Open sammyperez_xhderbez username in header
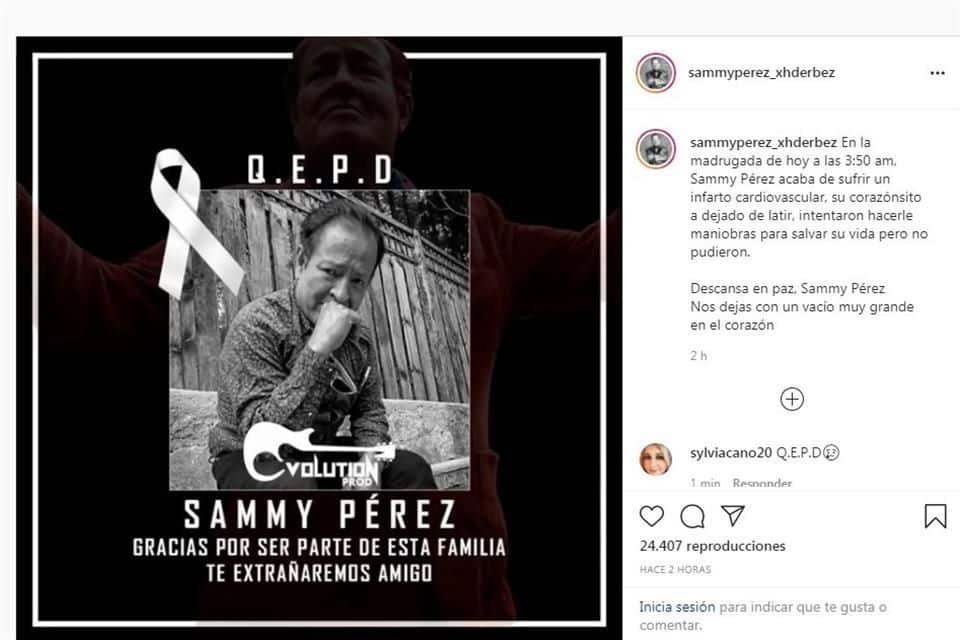Screen dimensions: 960x640 pyautogui.click(x=761, y=72)
